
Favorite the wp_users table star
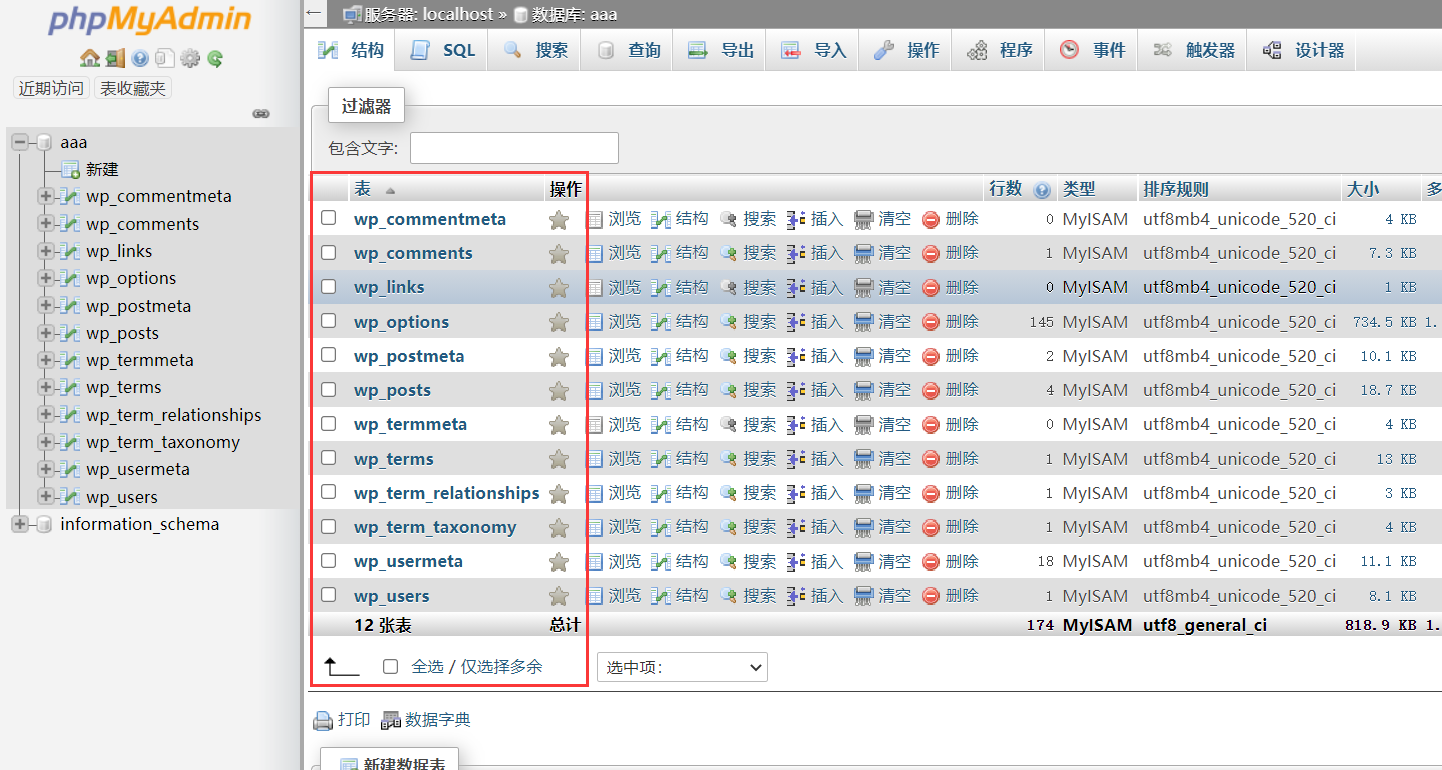click(559, 594)
